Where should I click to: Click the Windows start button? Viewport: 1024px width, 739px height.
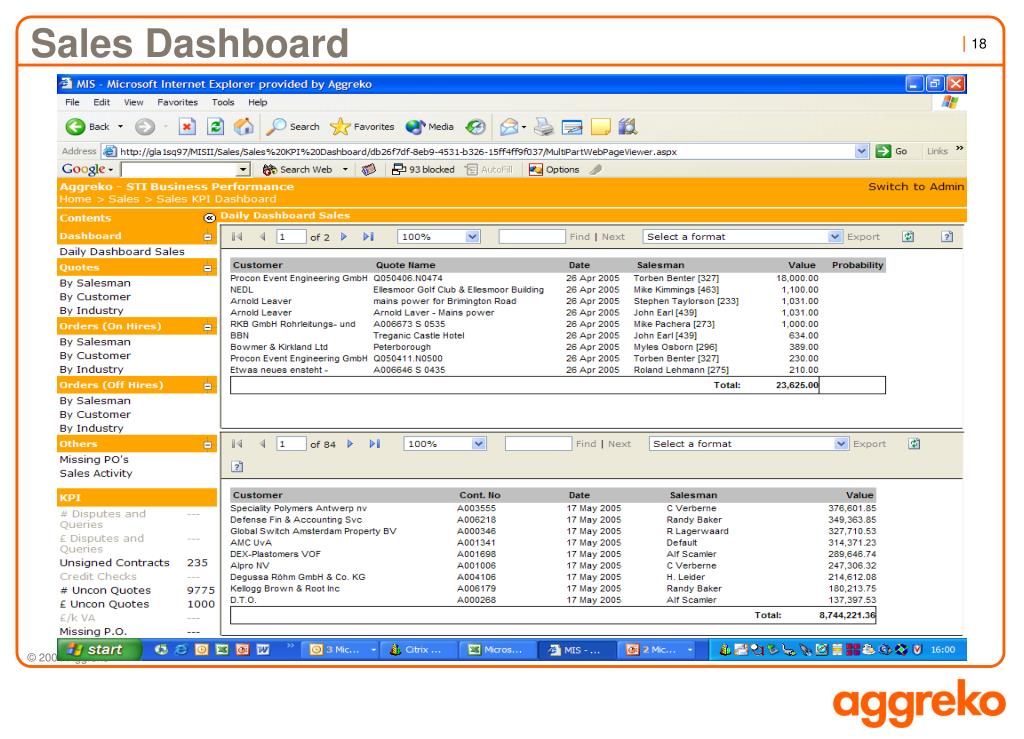[99, 650]
